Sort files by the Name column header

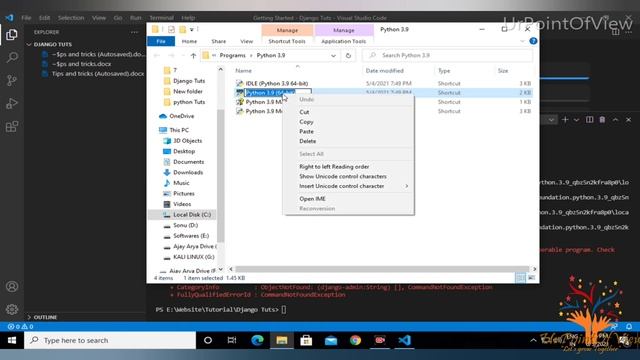(243, 71)
